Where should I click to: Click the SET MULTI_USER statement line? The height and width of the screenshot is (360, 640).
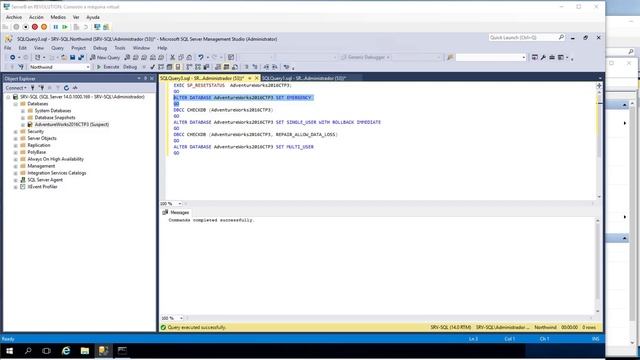point(243,147)
